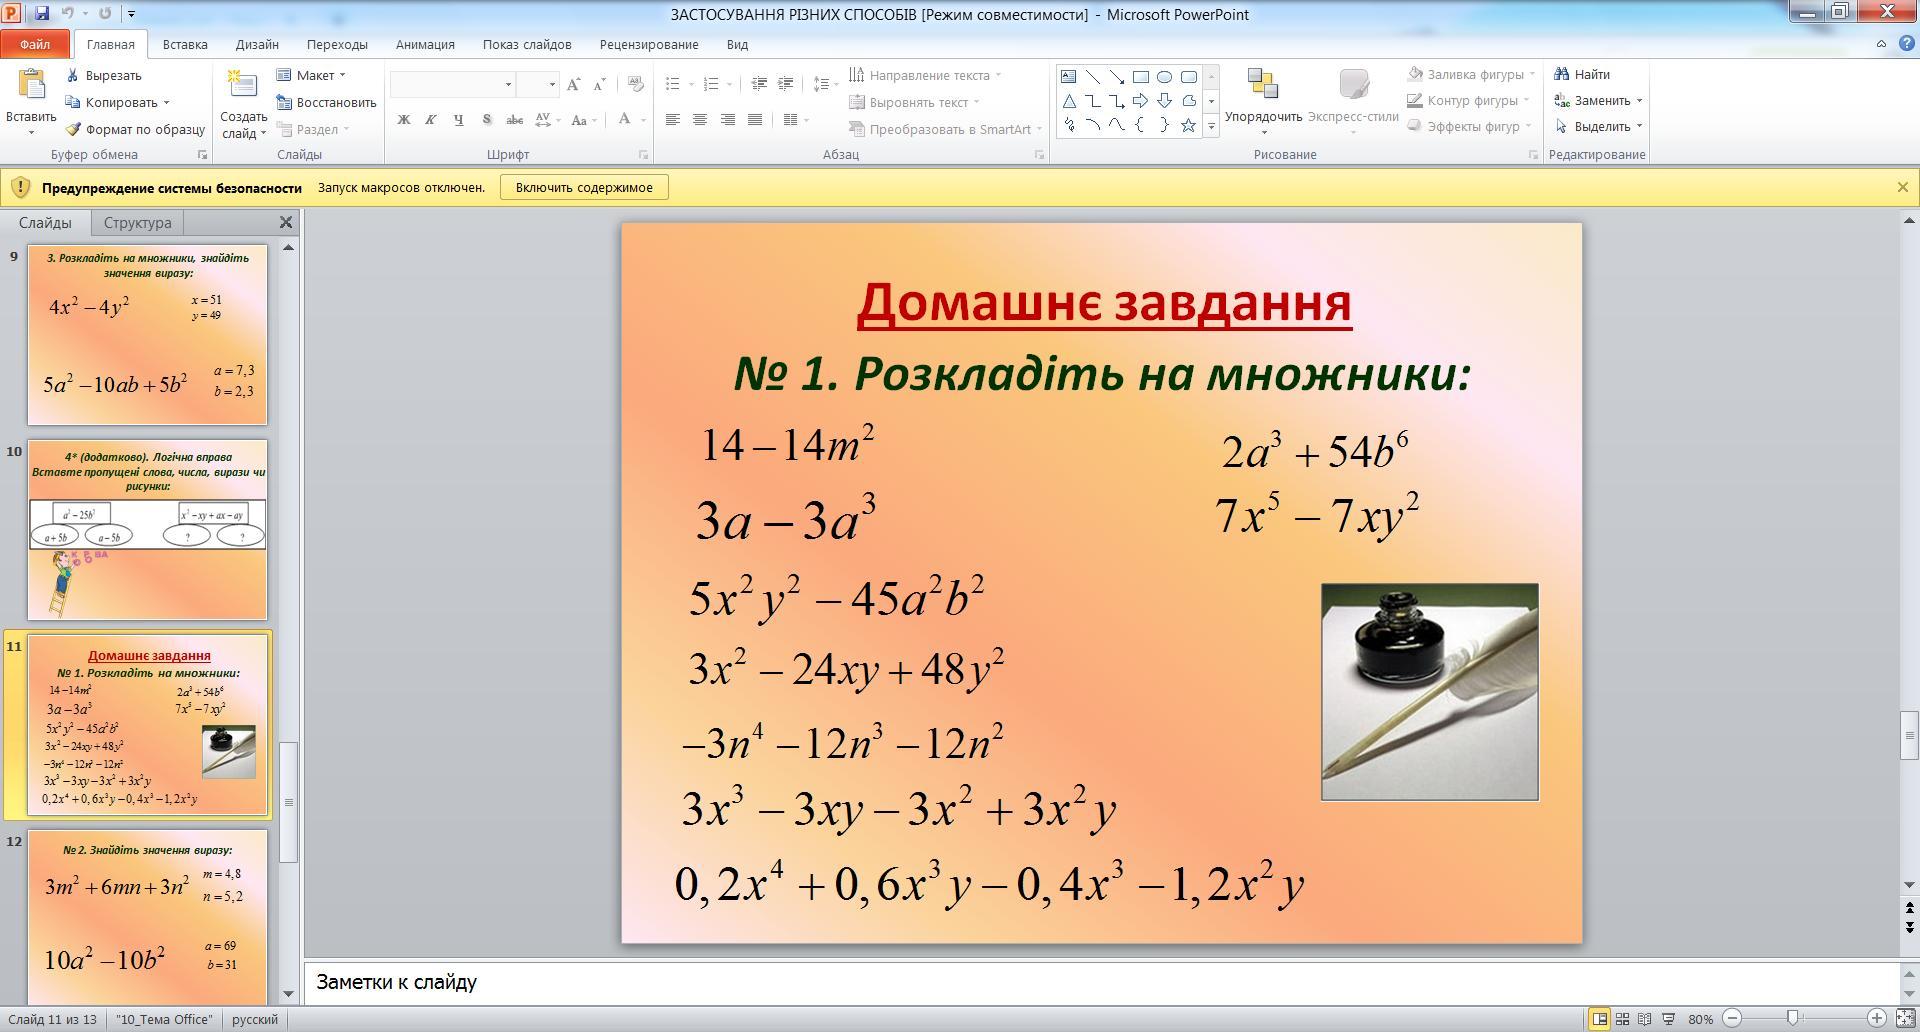1920x1032 pixels.
Task: Apply underline formatting with Ч button
Action: coord(459,120)
